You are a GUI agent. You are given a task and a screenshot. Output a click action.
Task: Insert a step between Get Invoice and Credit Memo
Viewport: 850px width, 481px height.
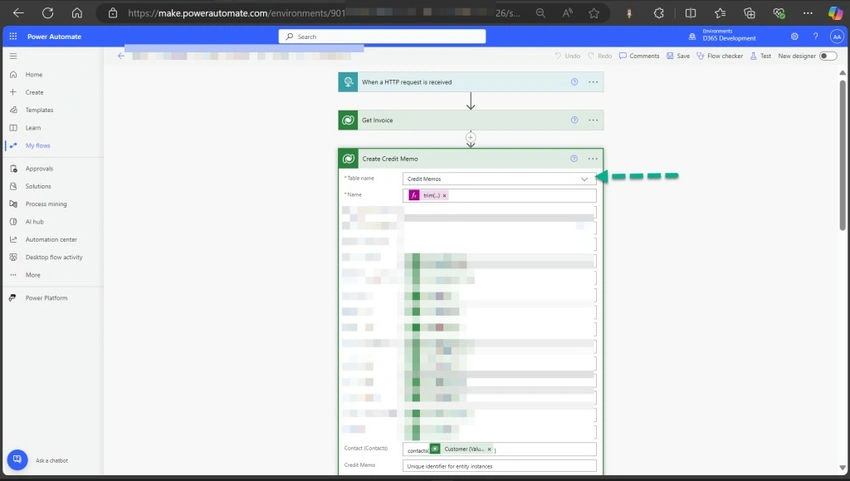(x=471, y=137)
